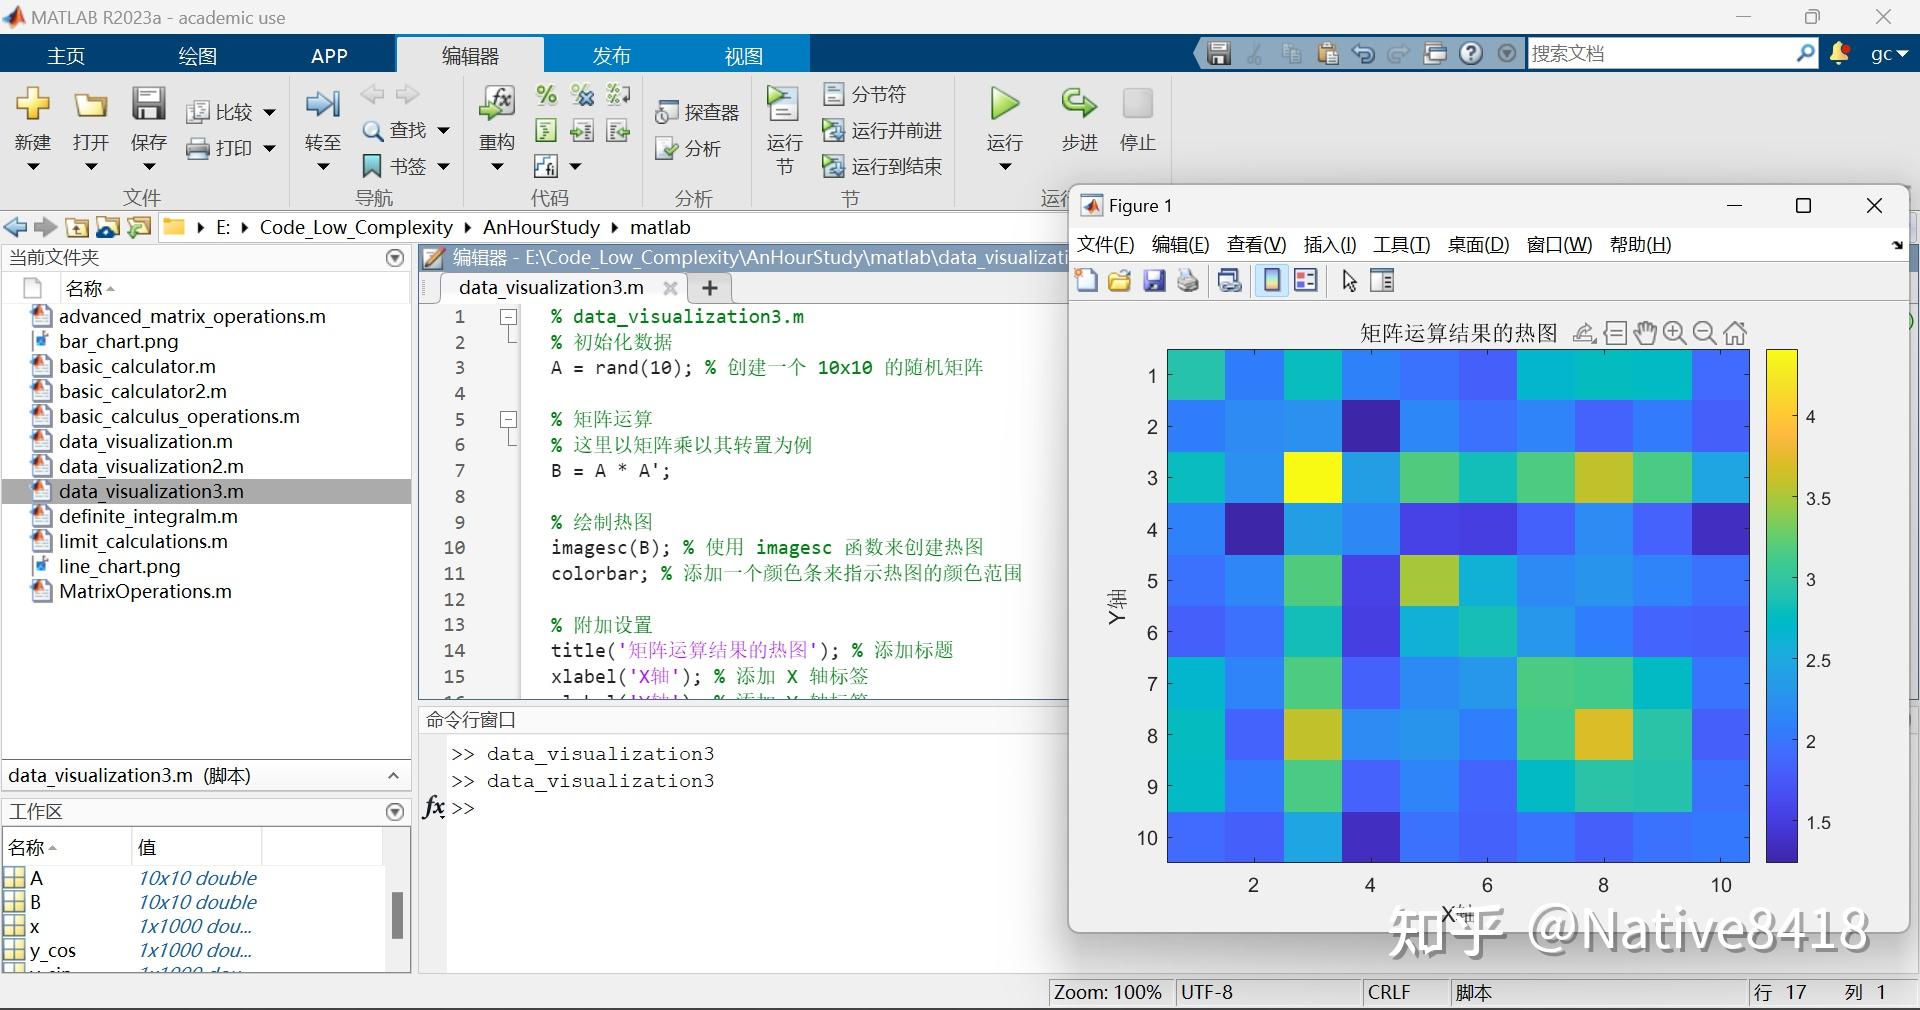Image resolution: width=1920 pixels, height=1010 pixels.
Task: Open gc user account dropdown
Action: (1889, 54)
